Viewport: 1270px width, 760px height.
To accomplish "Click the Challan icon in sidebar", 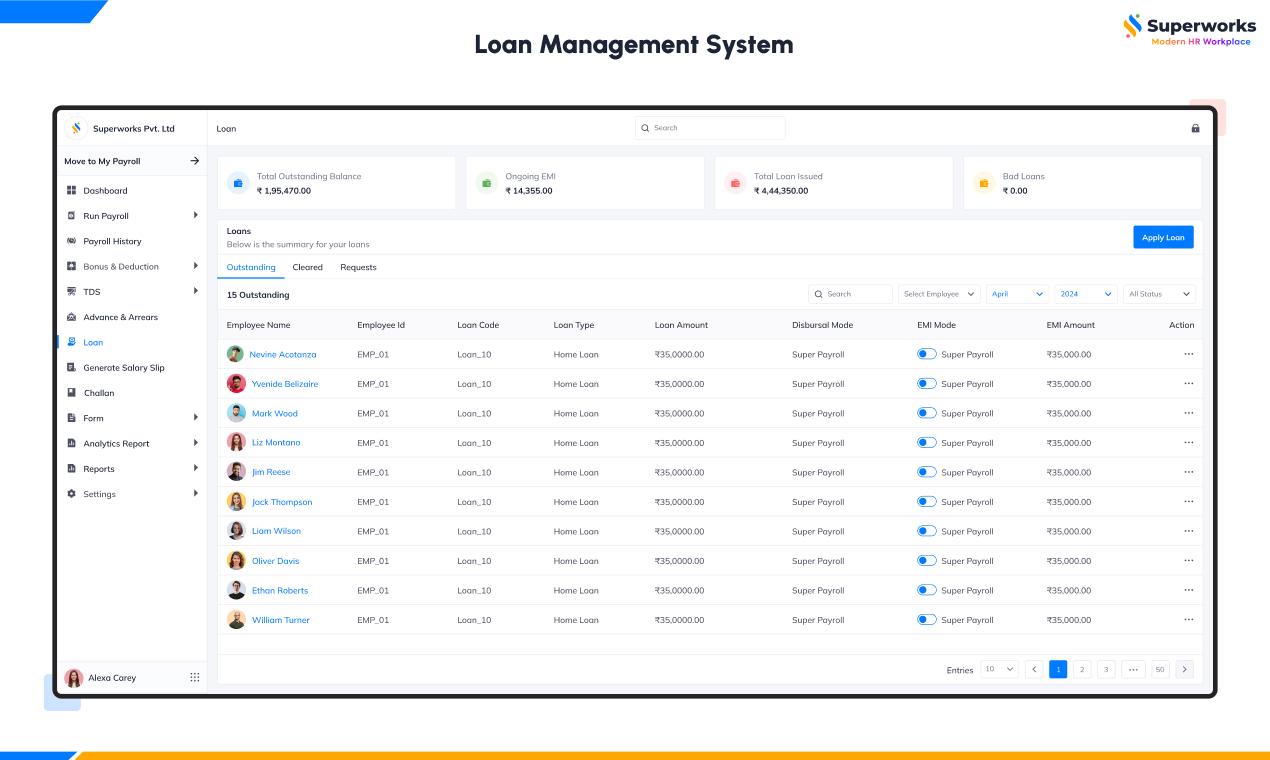I will point(71,393).
